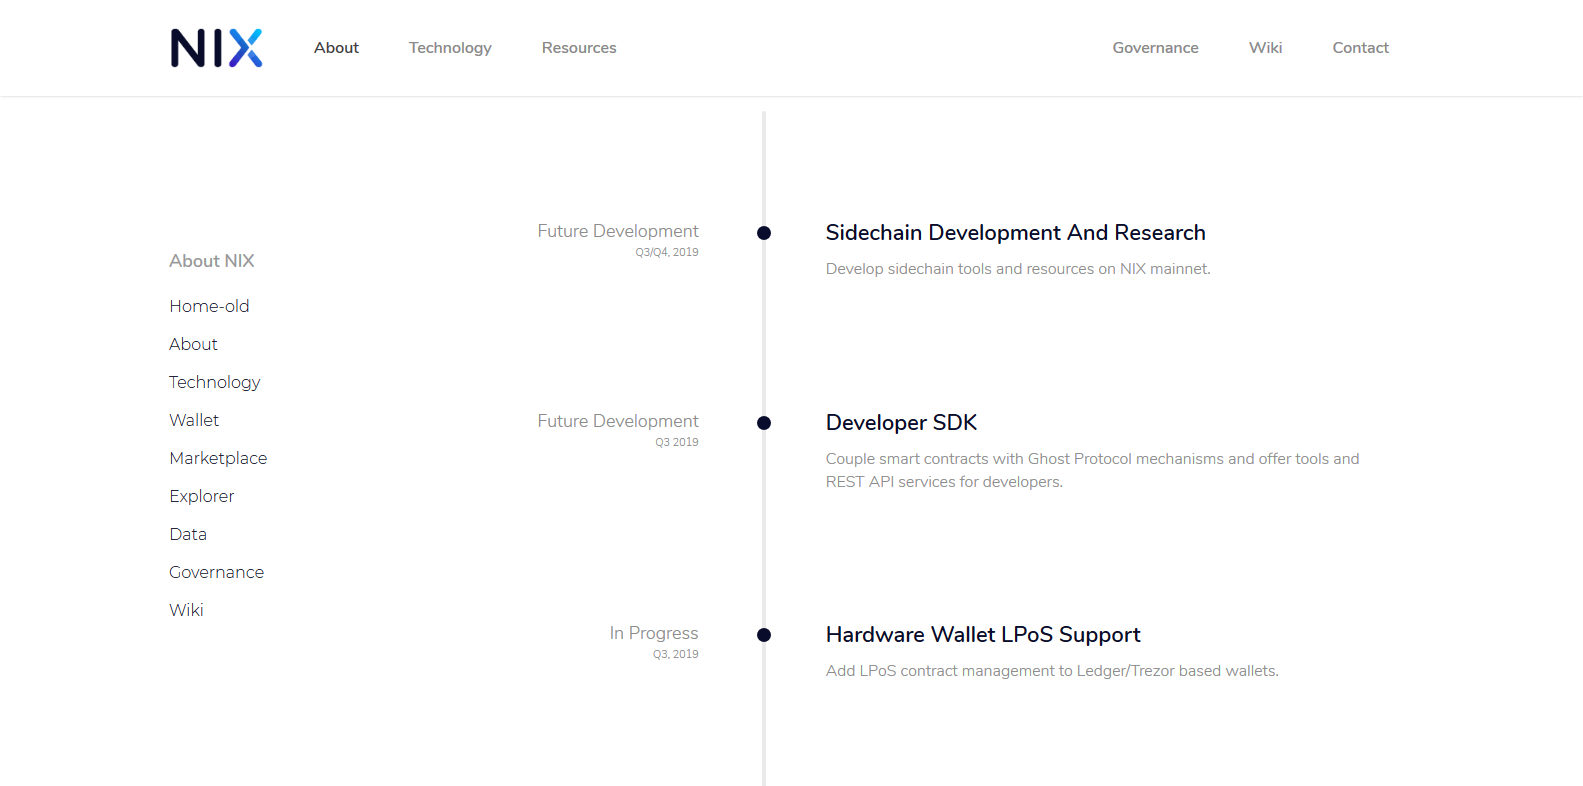This screenshot has width=1583, height=786.
Task: Click the 'Q3 2019' date under Future Development
Action: tap(677, 442)
